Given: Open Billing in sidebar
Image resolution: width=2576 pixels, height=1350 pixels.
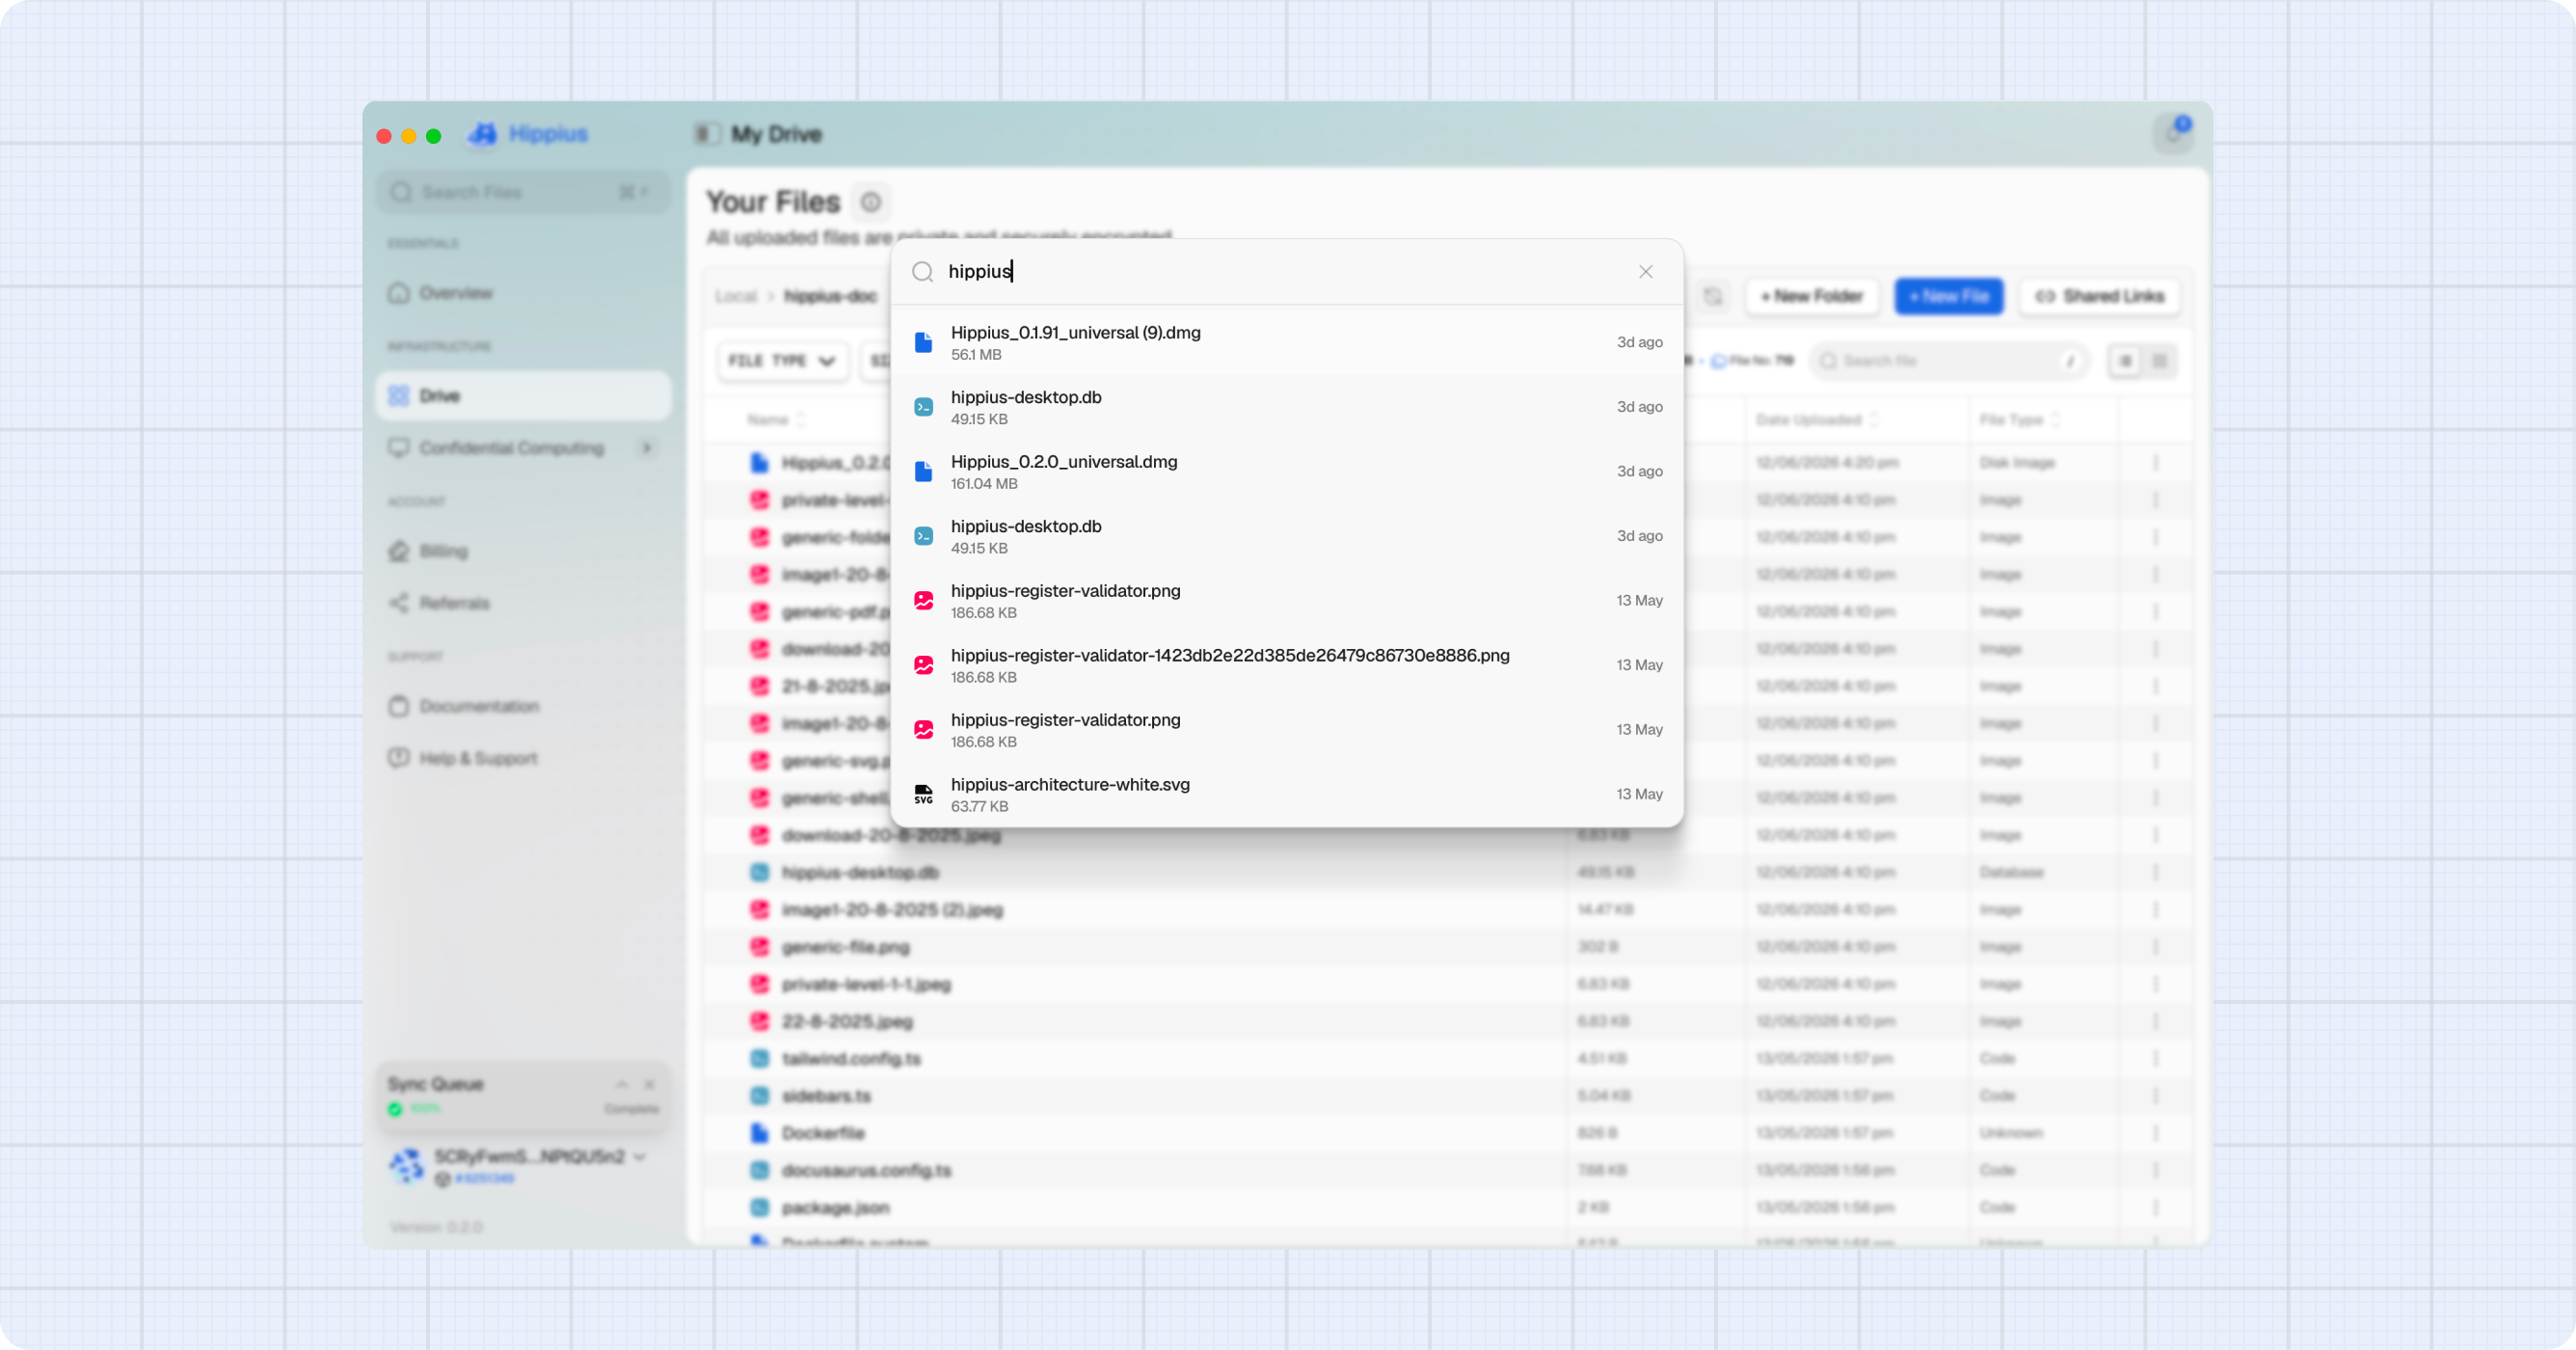Looking at the screenshot, I should pyautogui.click(x=523, y=551).
